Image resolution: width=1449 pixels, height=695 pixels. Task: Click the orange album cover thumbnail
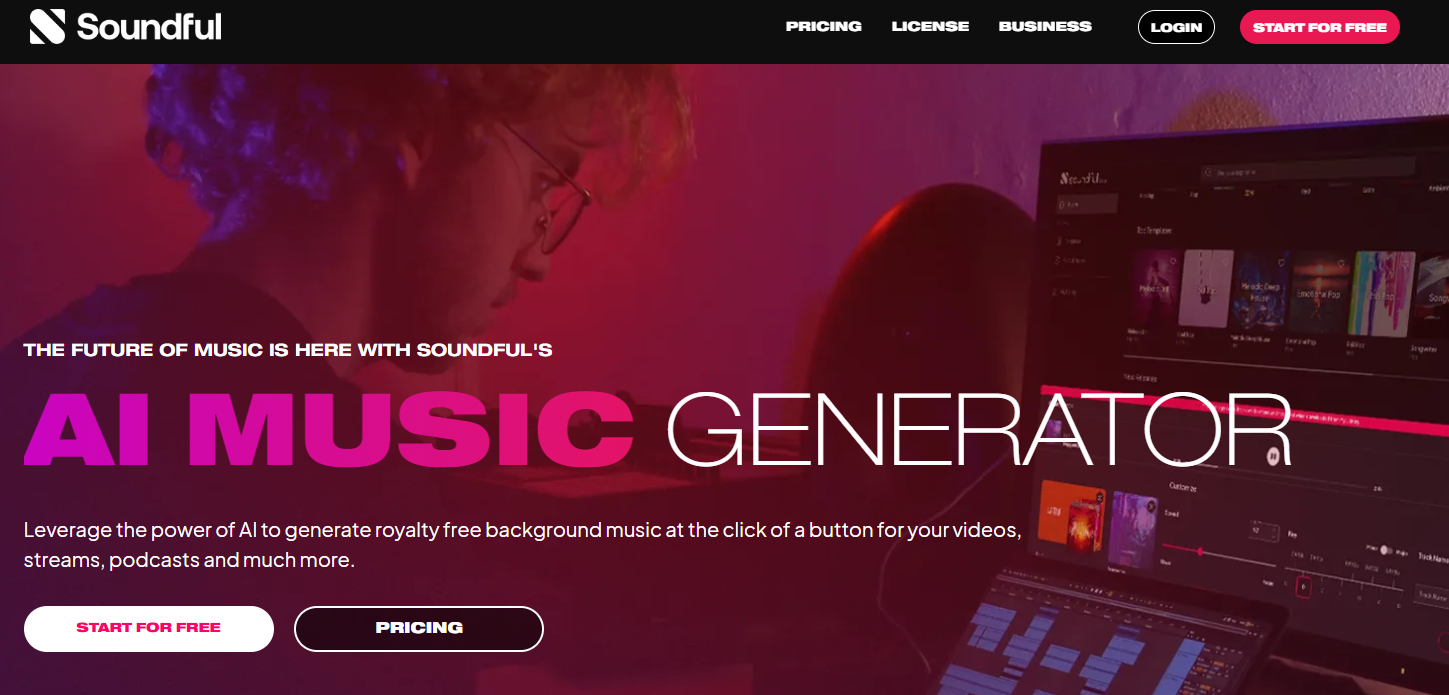tap(1072, 516)
